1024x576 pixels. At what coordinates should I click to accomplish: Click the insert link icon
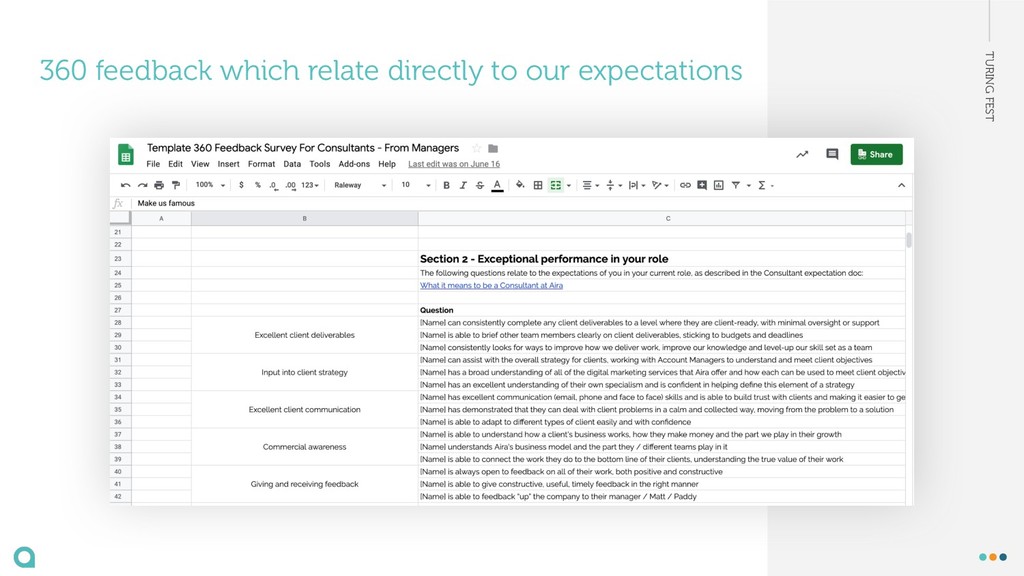click(685, 185)
